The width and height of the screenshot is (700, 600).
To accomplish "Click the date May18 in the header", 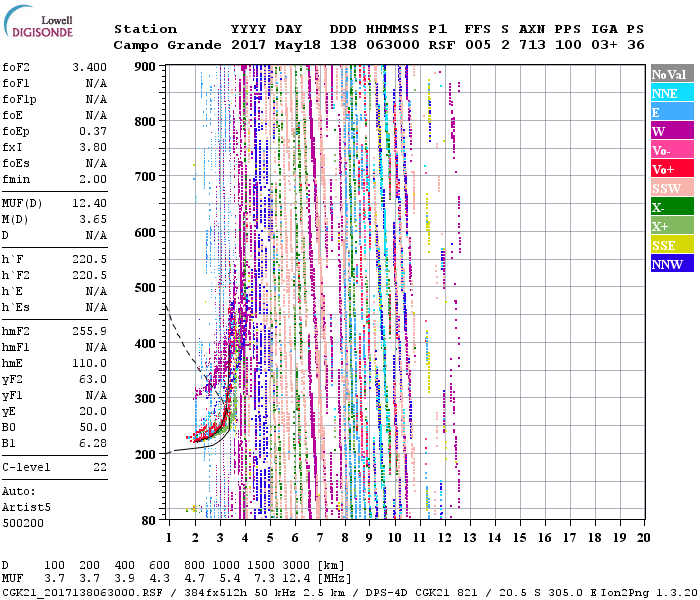I will (x=297, y=45).
